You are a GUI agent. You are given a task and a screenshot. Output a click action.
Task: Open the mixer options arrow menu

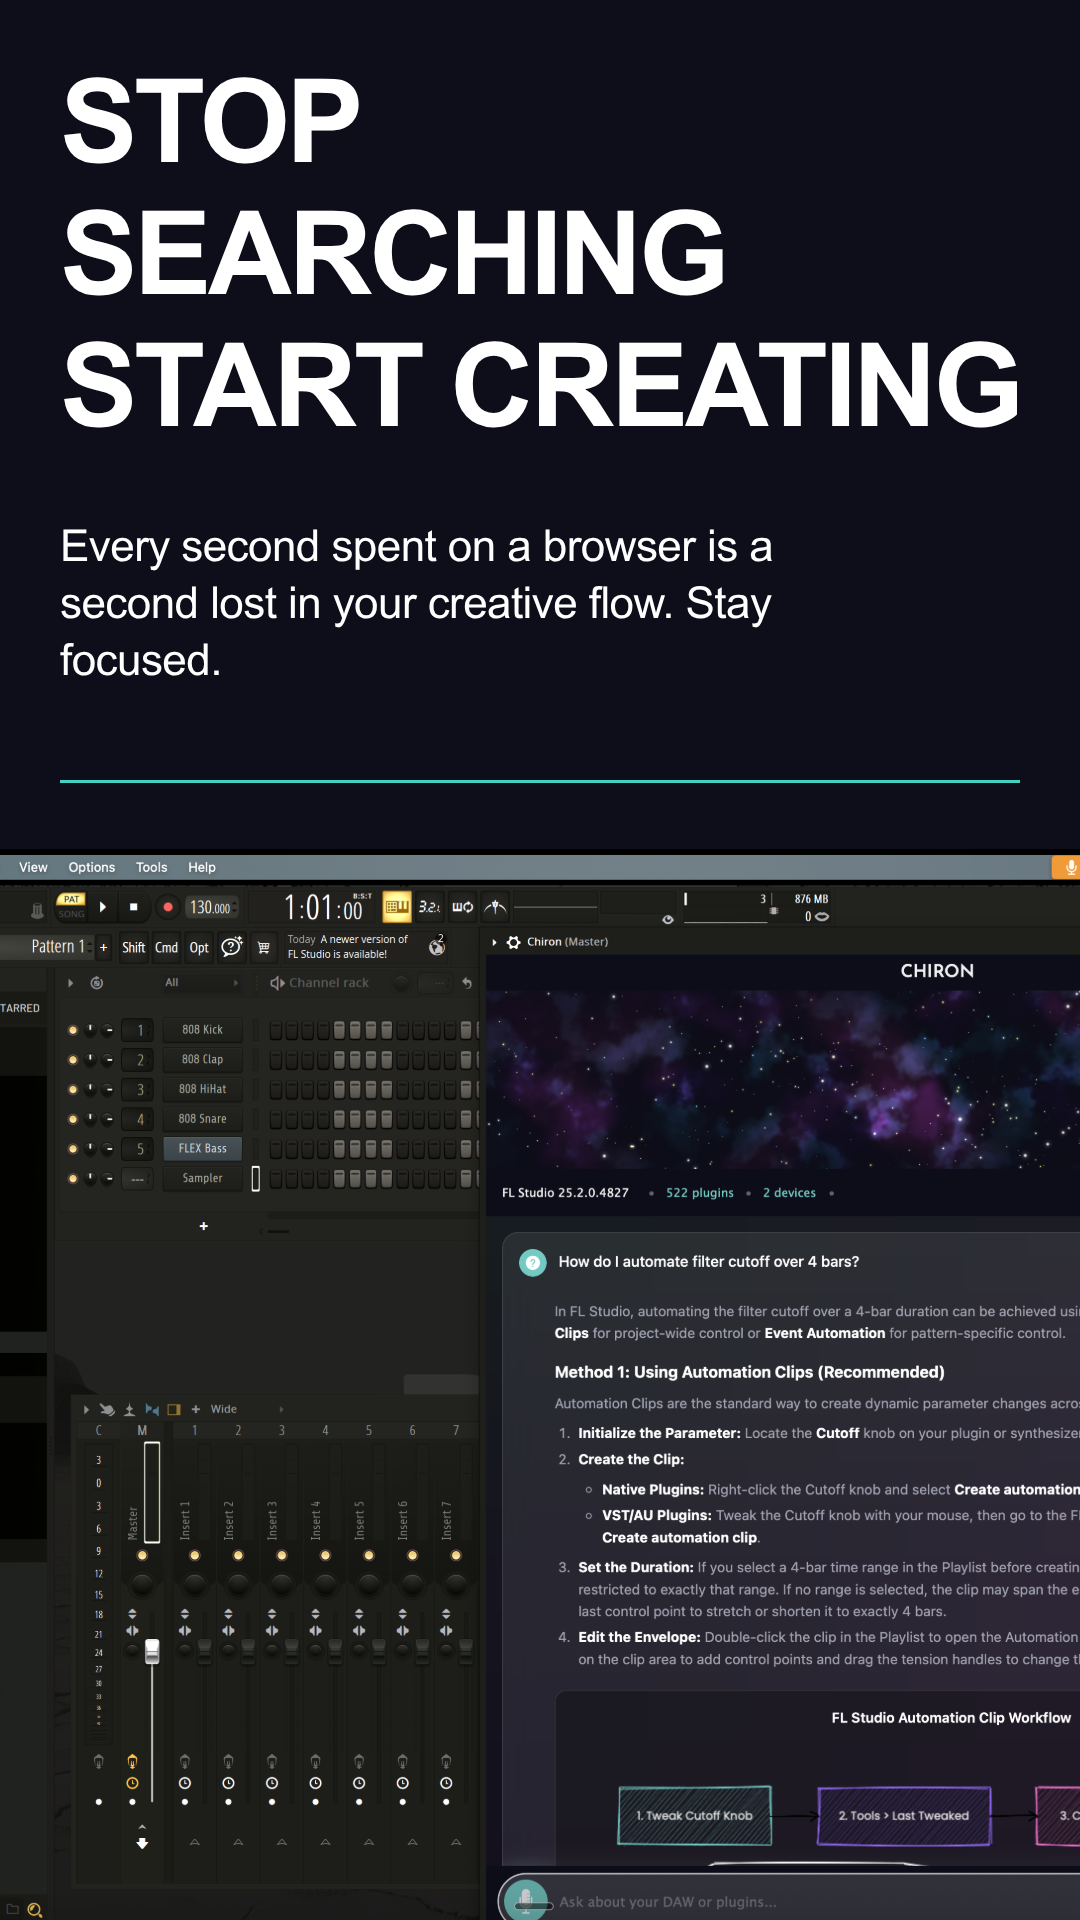(x=86, y=1410)
